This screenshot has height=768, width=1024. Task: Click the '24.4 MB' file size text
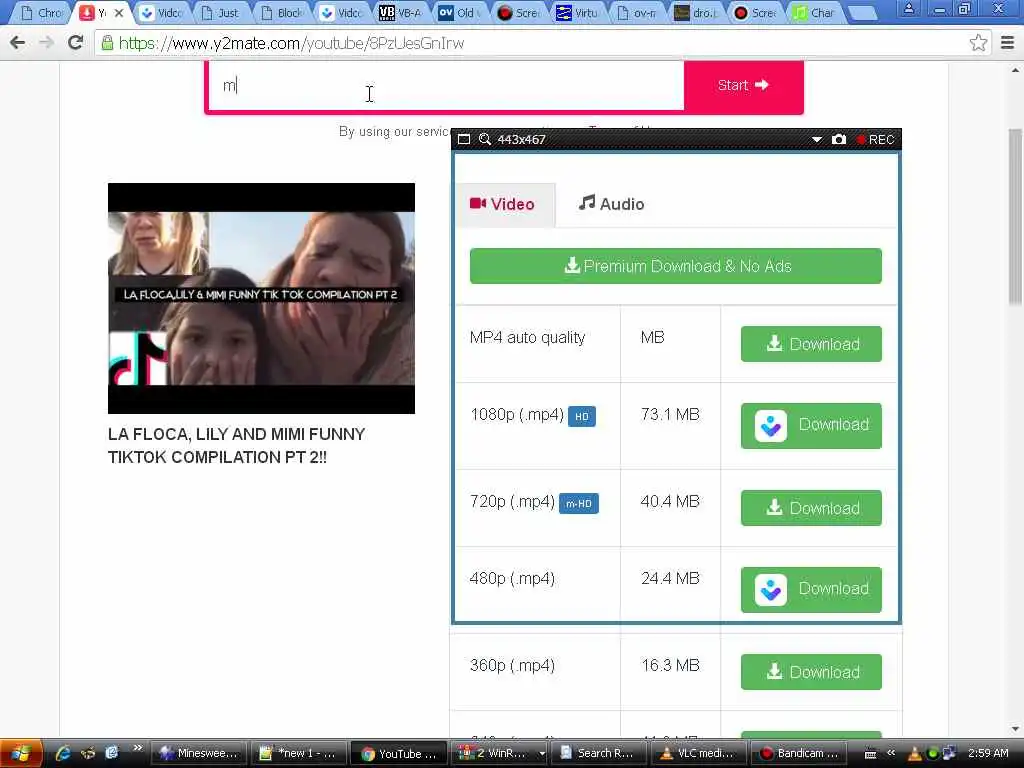(x=670, y=579)
